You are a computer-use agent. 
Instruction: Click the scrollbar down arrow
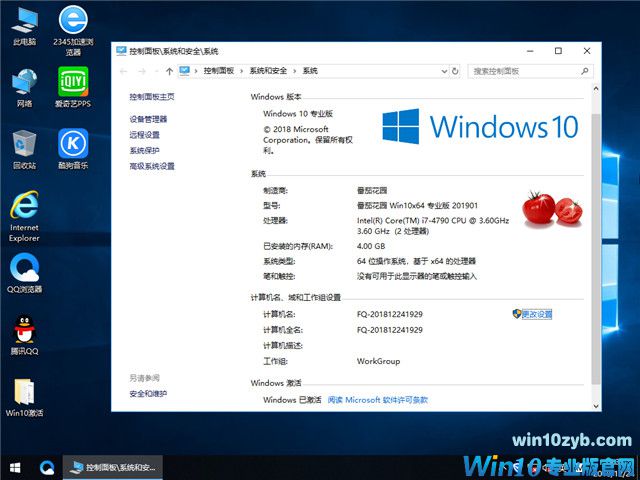point(596,406)
